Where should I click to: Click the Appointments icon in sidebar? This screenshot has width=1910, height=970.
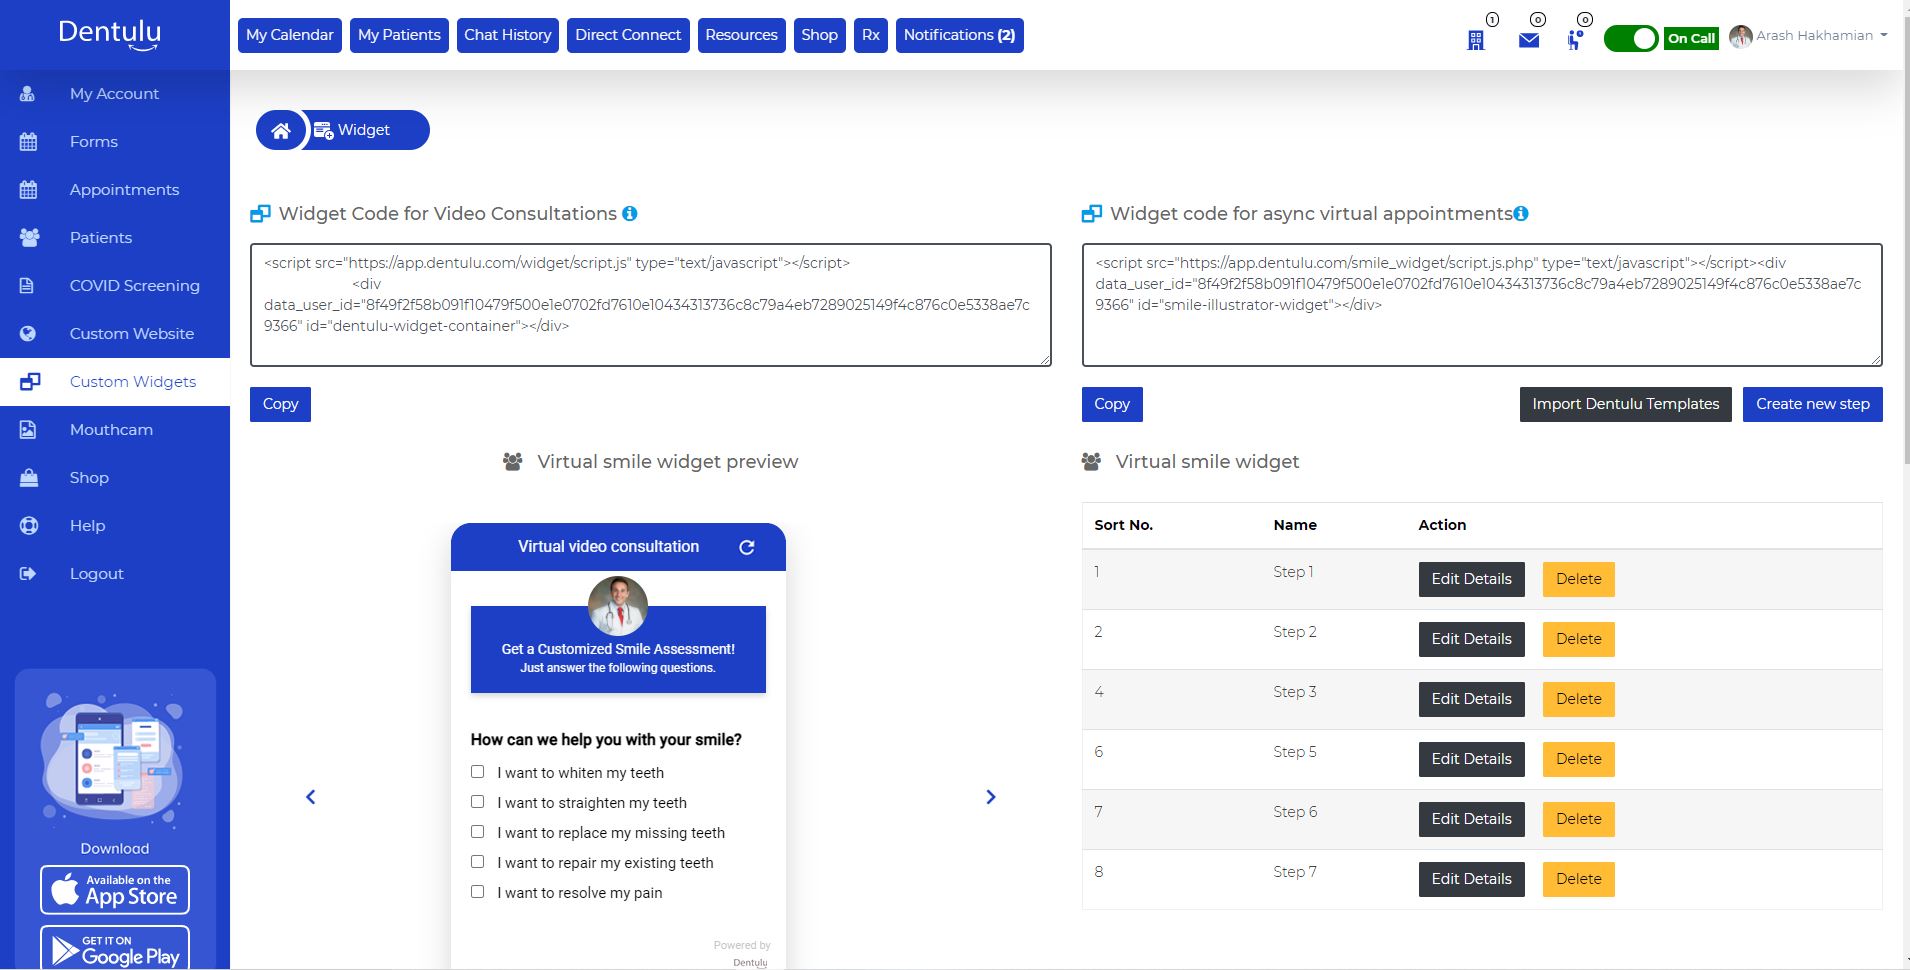(28, 190)
